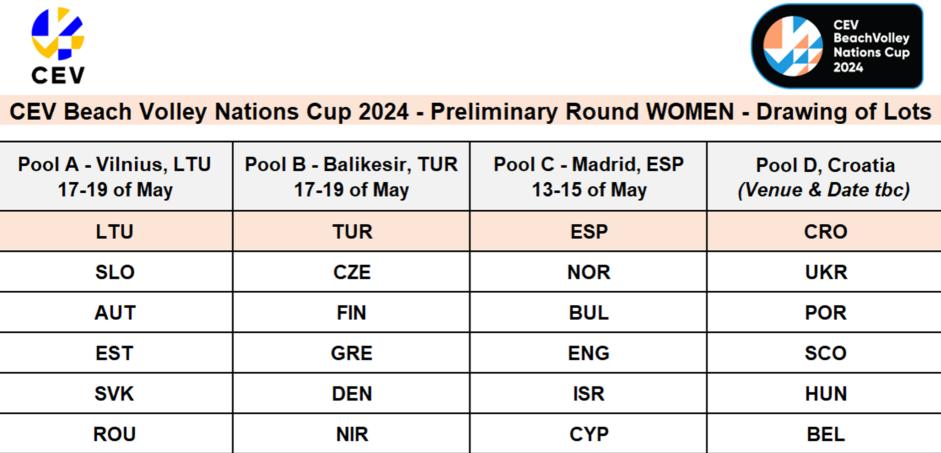This screenshot has height=453, width=941.
Task: Click the ENG cell in Pool C
Action: [588, 353]
